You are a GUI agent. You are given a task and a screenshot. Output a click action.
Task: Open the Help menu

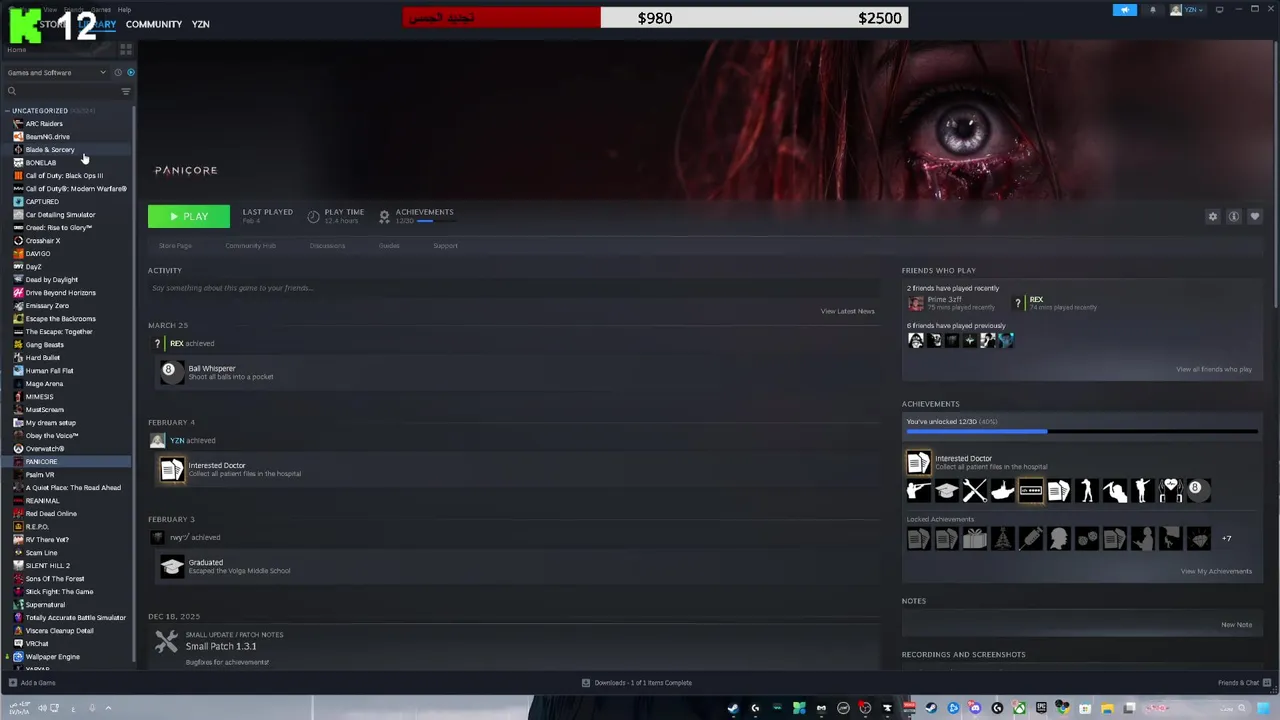[x=124, y=10]
